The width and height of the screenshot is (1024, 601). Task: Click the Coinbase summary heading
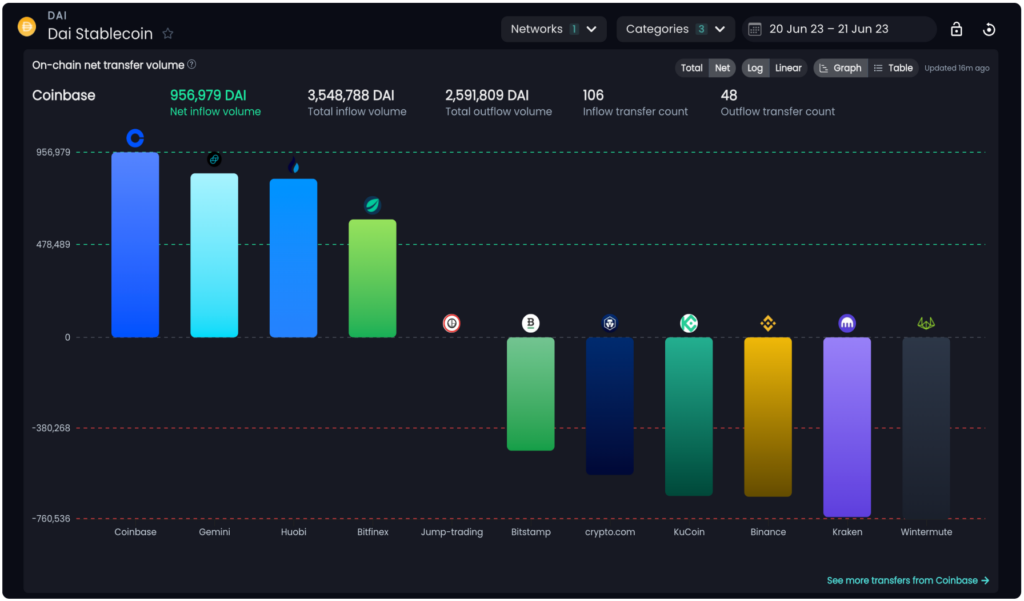[63, 95]
